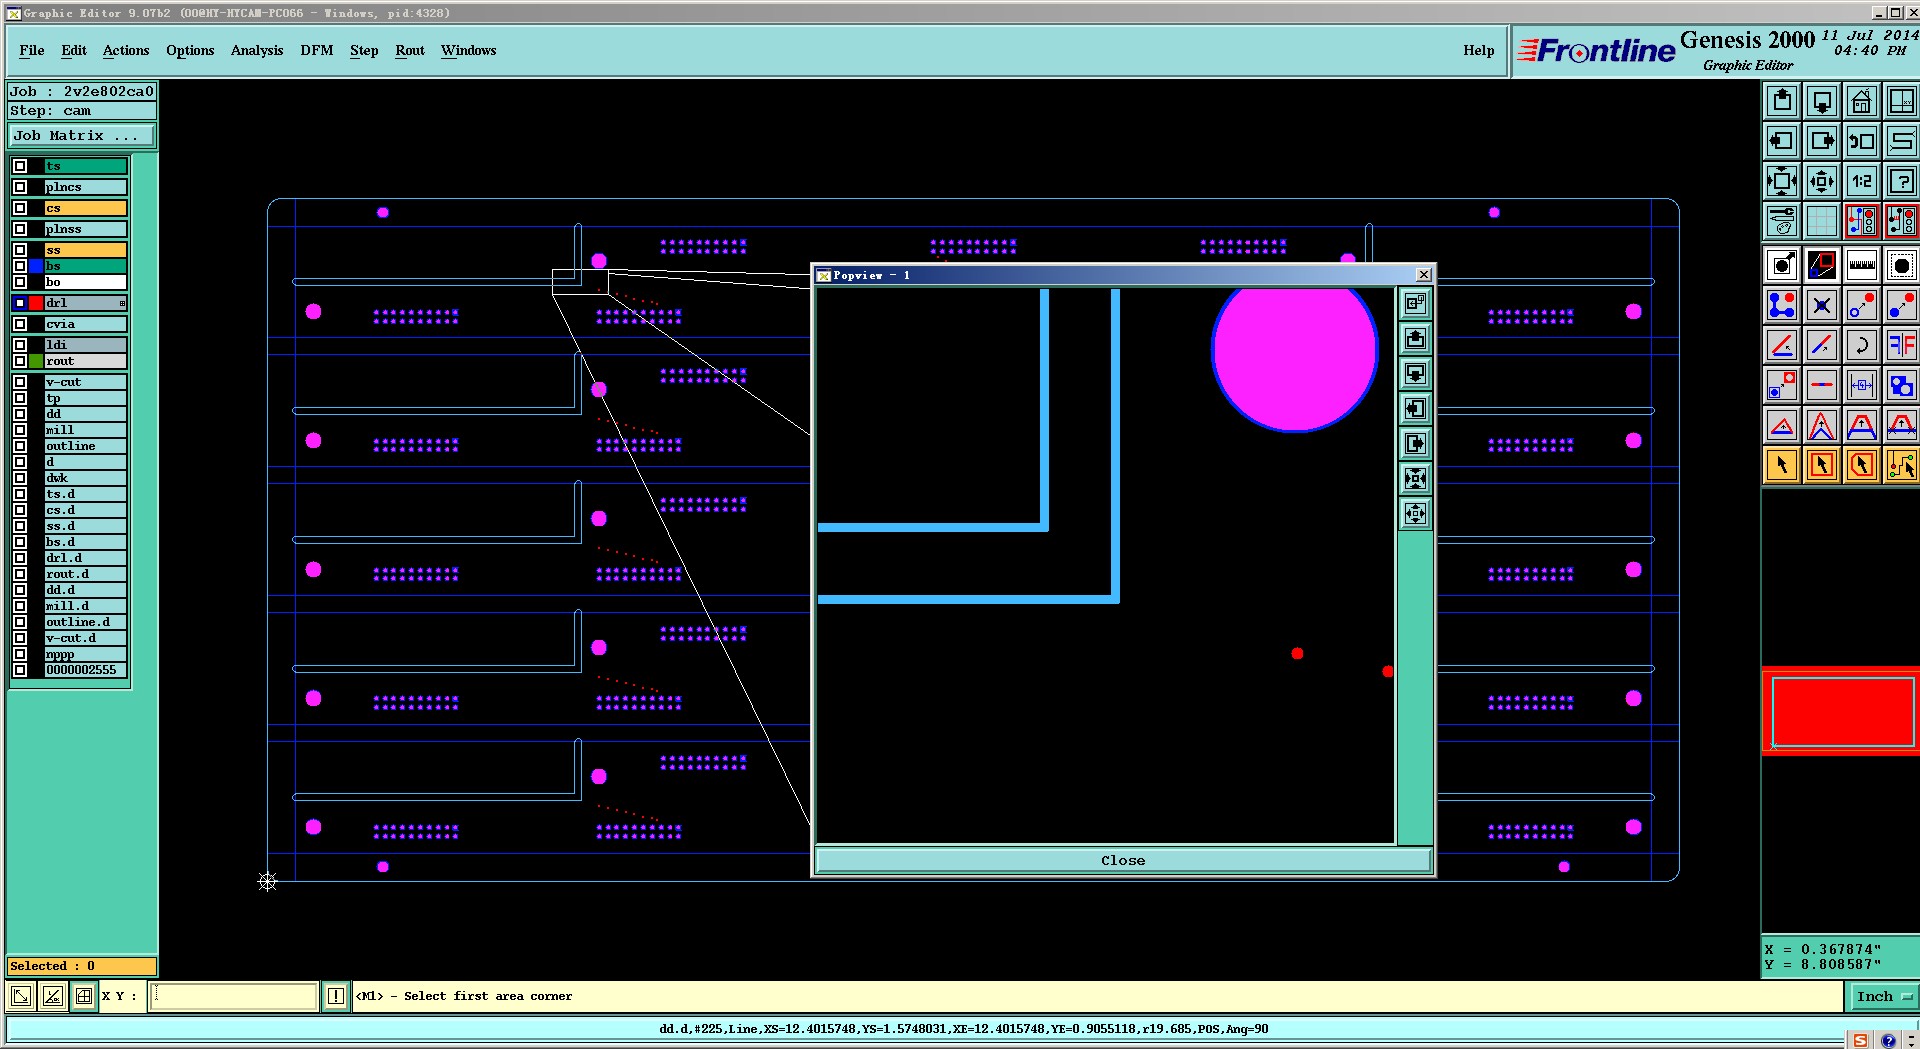Click the blue X delete feature icon
Screen dimensions: 1920x1049
[x=1822, y=305]
